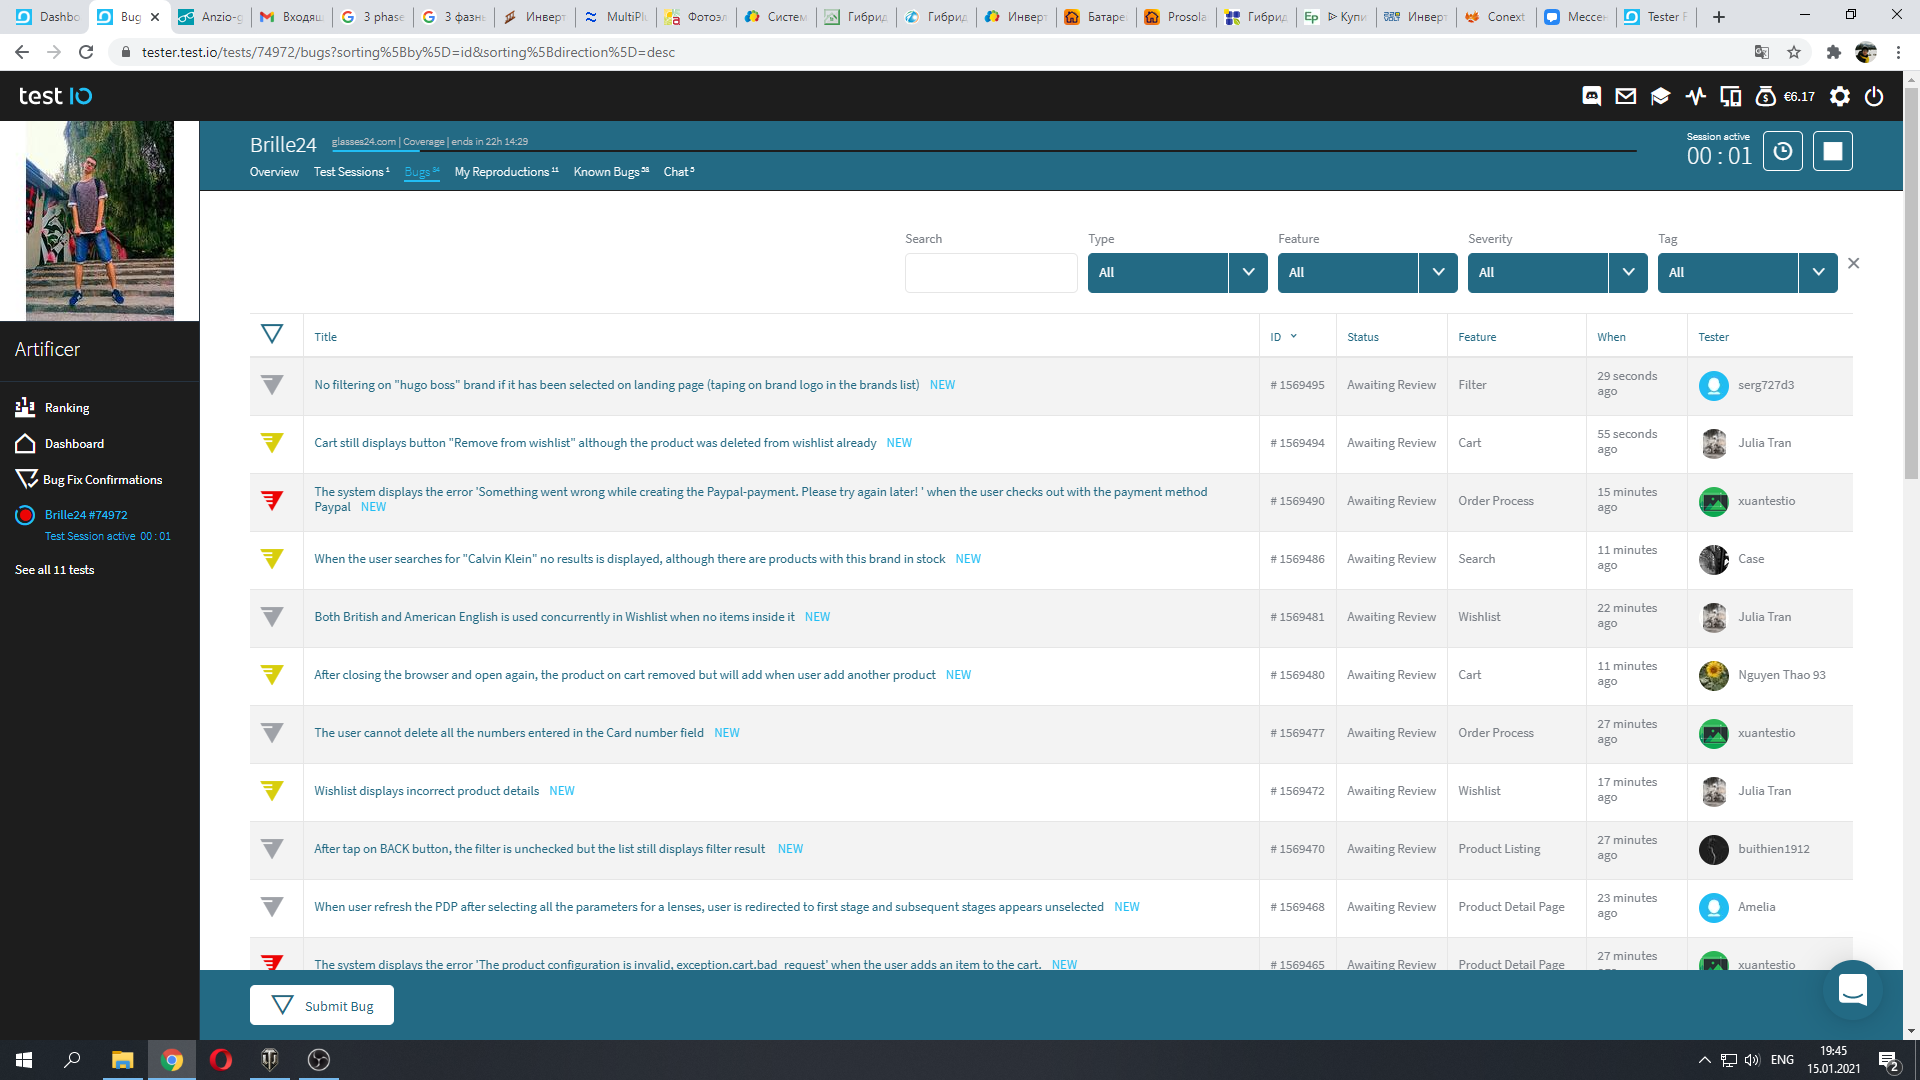This screenshot has width=1920, height=1080.
Task: Open the activity pulse icon
Action: point(1696,96)
